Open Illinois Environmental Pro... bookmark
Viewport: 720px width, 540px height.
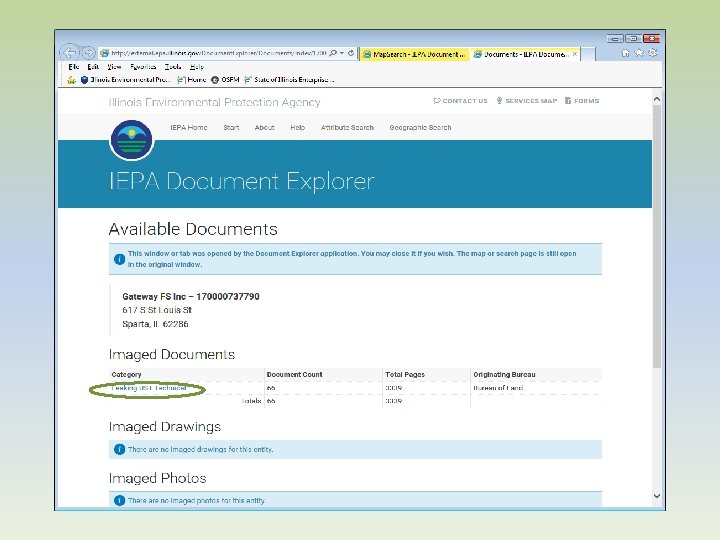pyautogui.click(x=126, y=80)
